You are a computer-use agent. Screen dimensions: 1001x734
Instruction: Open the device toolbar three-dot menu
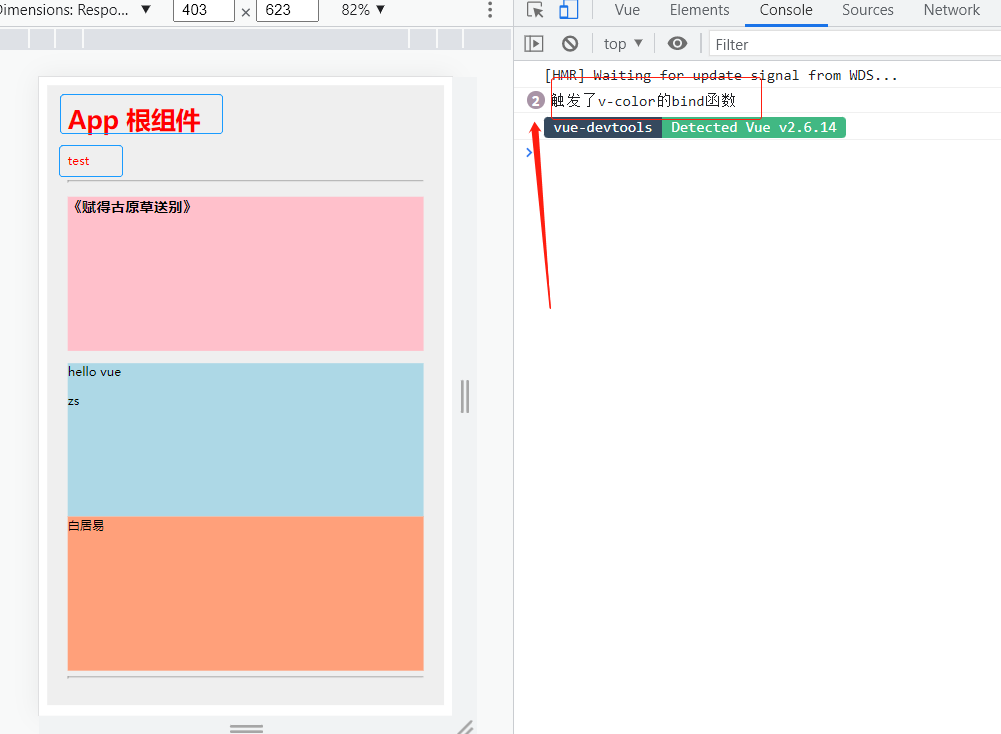coord(490,10)
